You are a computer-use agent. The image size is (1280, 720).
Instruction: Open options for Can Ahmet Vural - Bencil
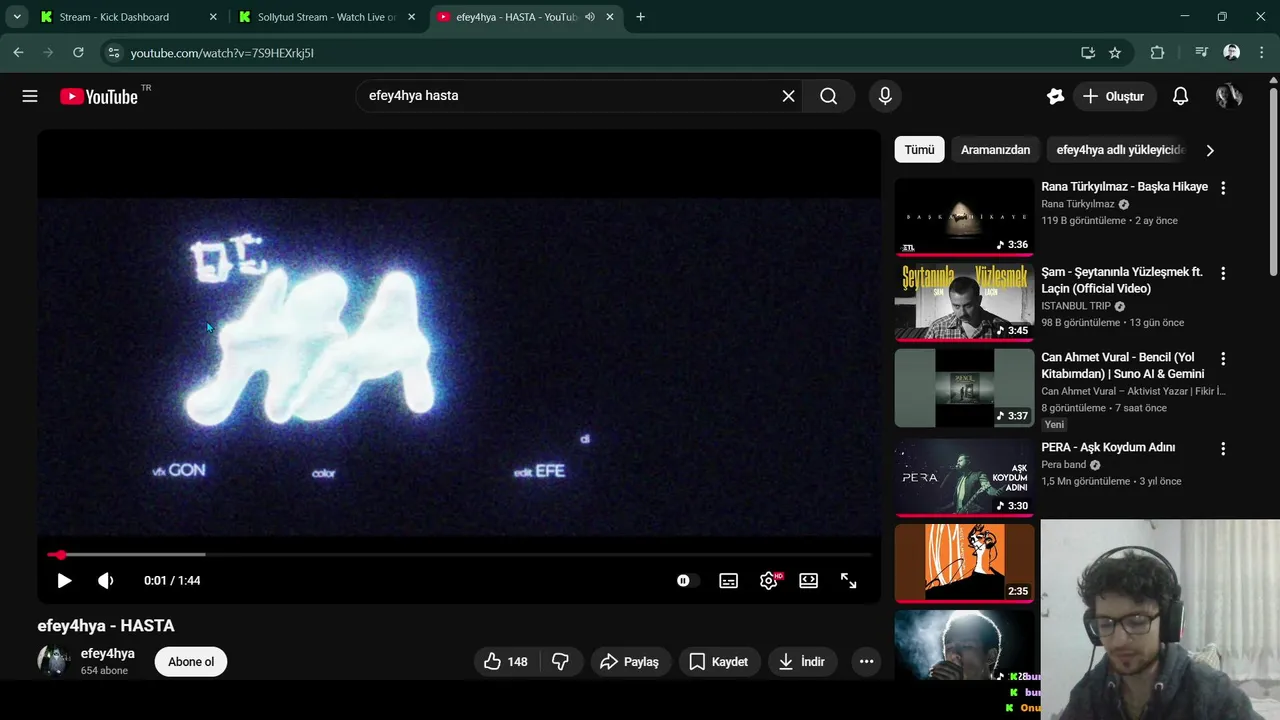[1223, 358]
